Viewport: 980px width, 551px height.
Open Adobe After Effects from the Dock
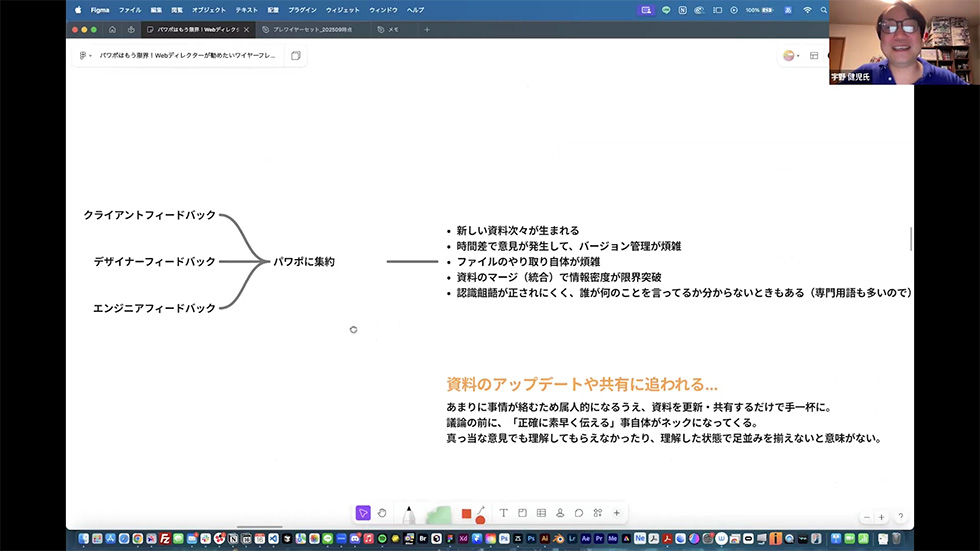pyautogui.click(x=585, y=539)
